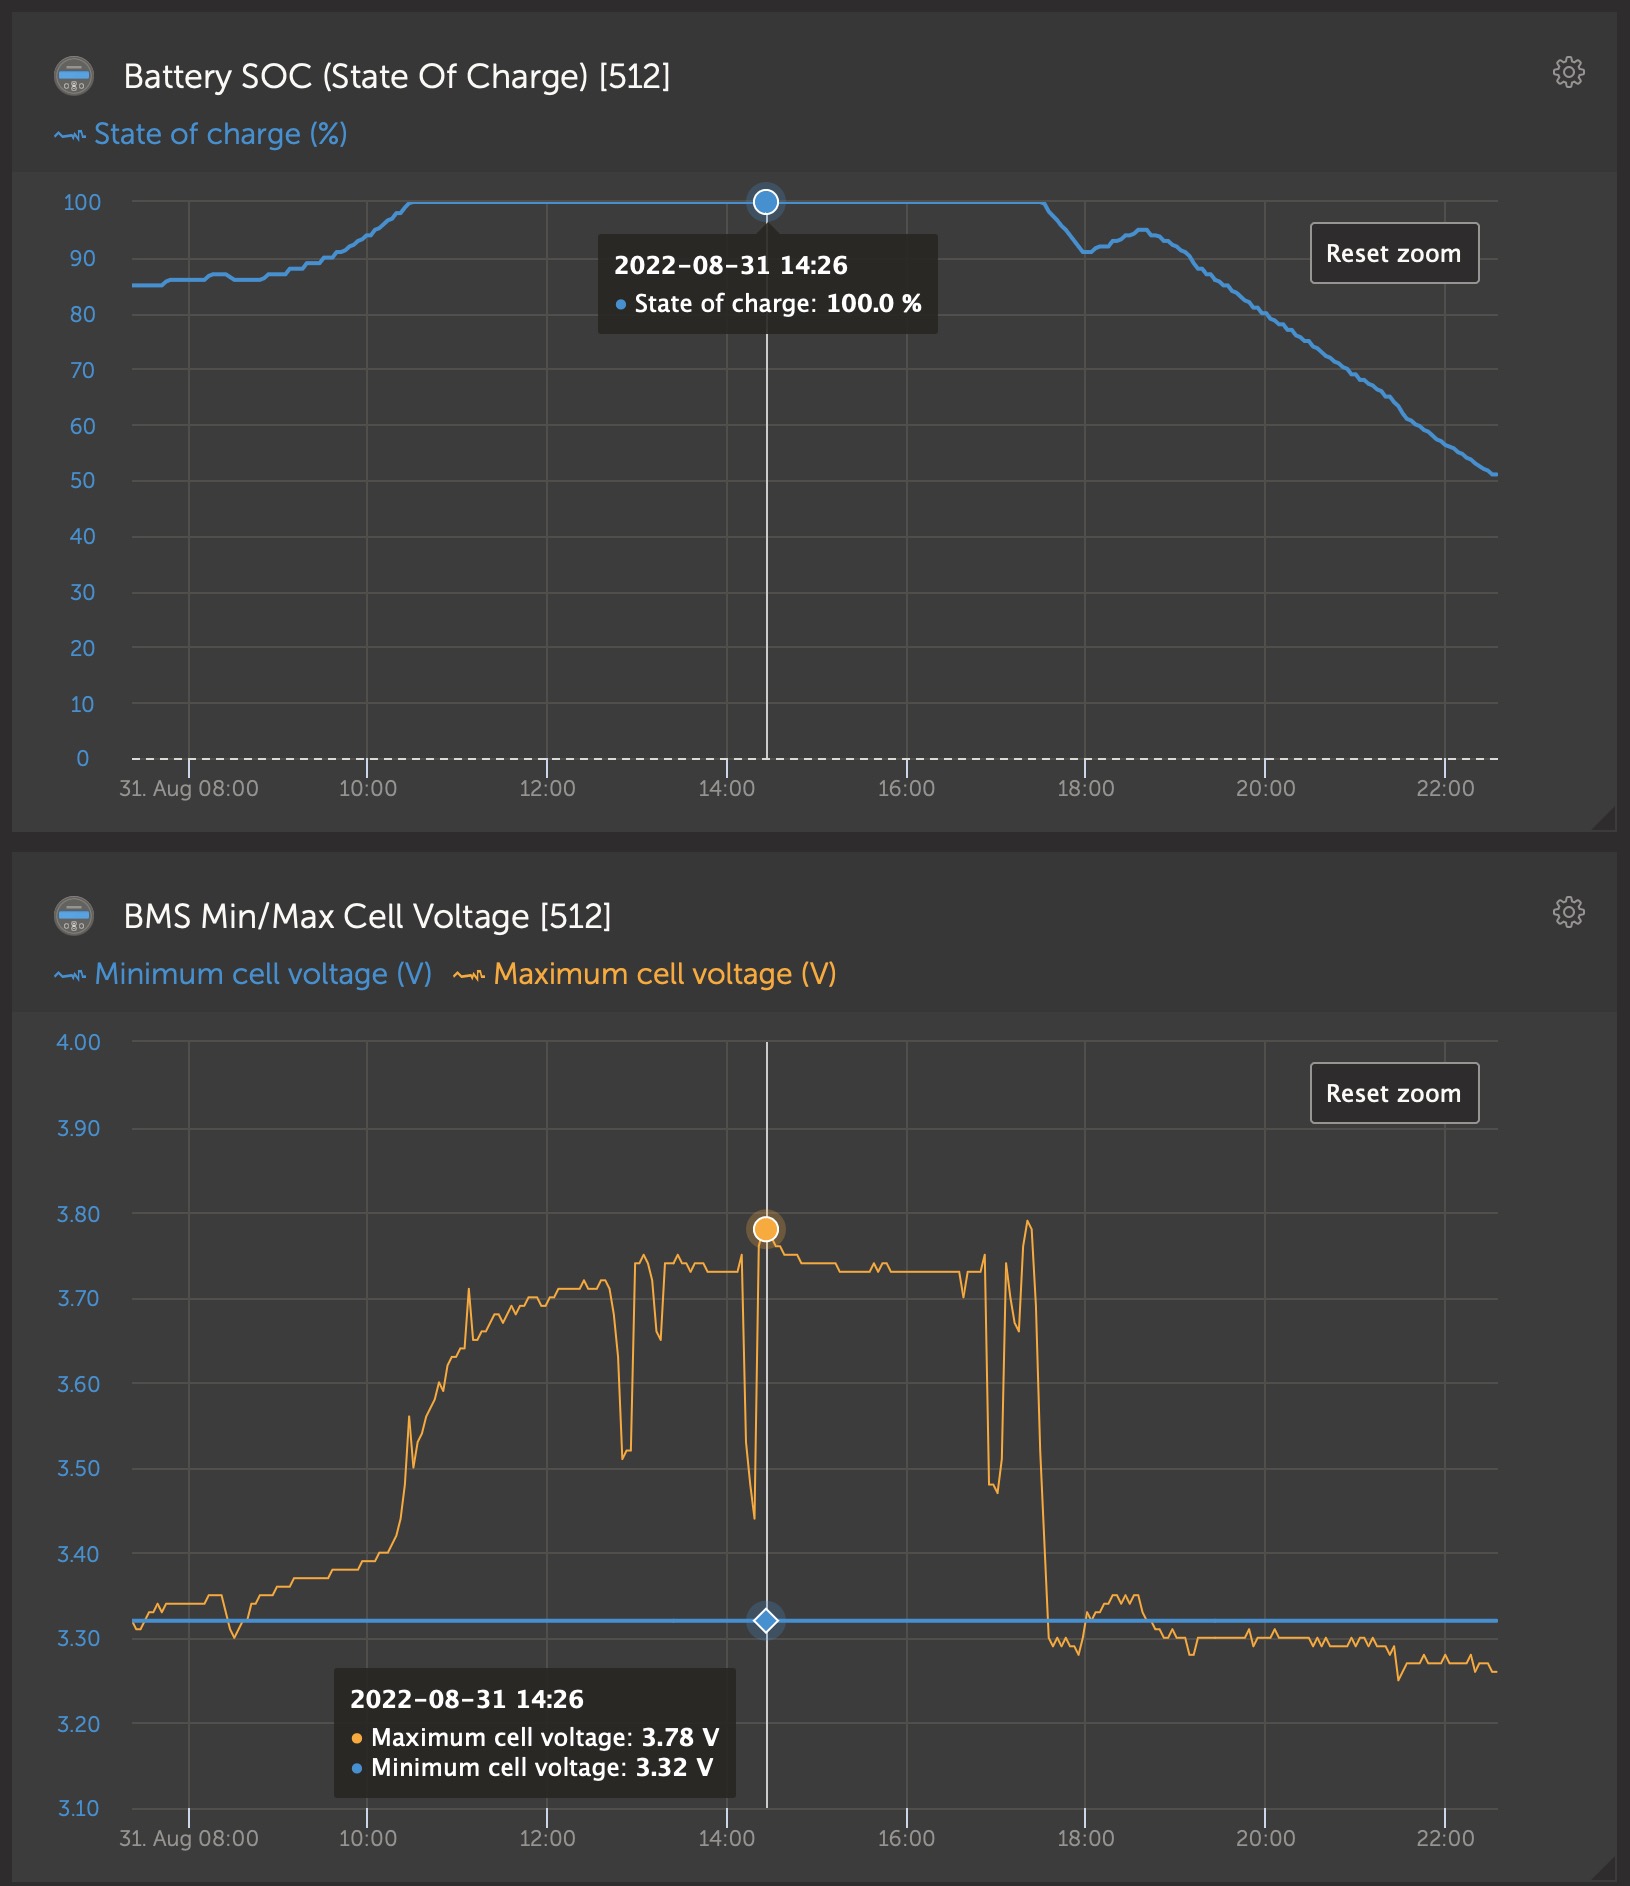Click the State of charge 100.0 % tooltip
Screen dimensions: 1630x1886
pyautogui.click(x=767, y=284)
